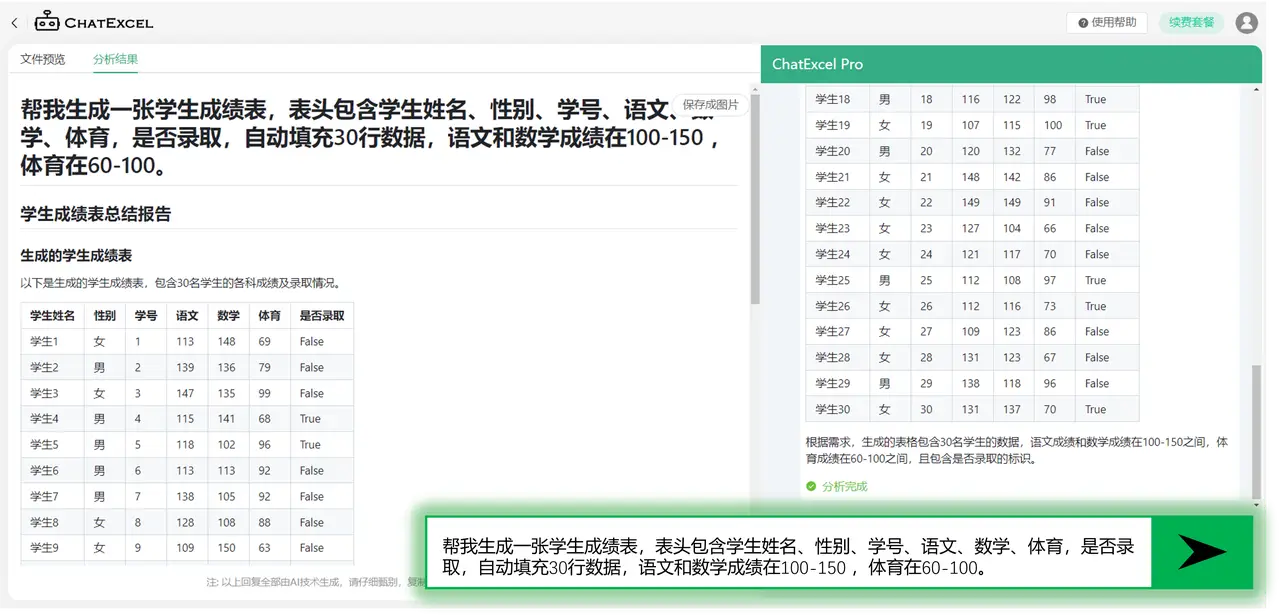
Task: Select 学生24 row in chat table
Action: tap(972, 254)
